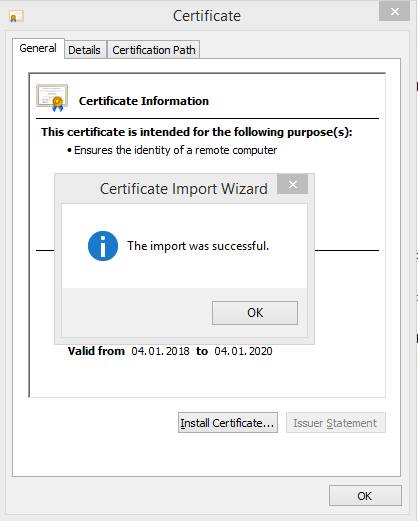The height and width of the screenshot is (521, 418).
Task: Open the Certification Path tab
Action: (x=154, y=50)
